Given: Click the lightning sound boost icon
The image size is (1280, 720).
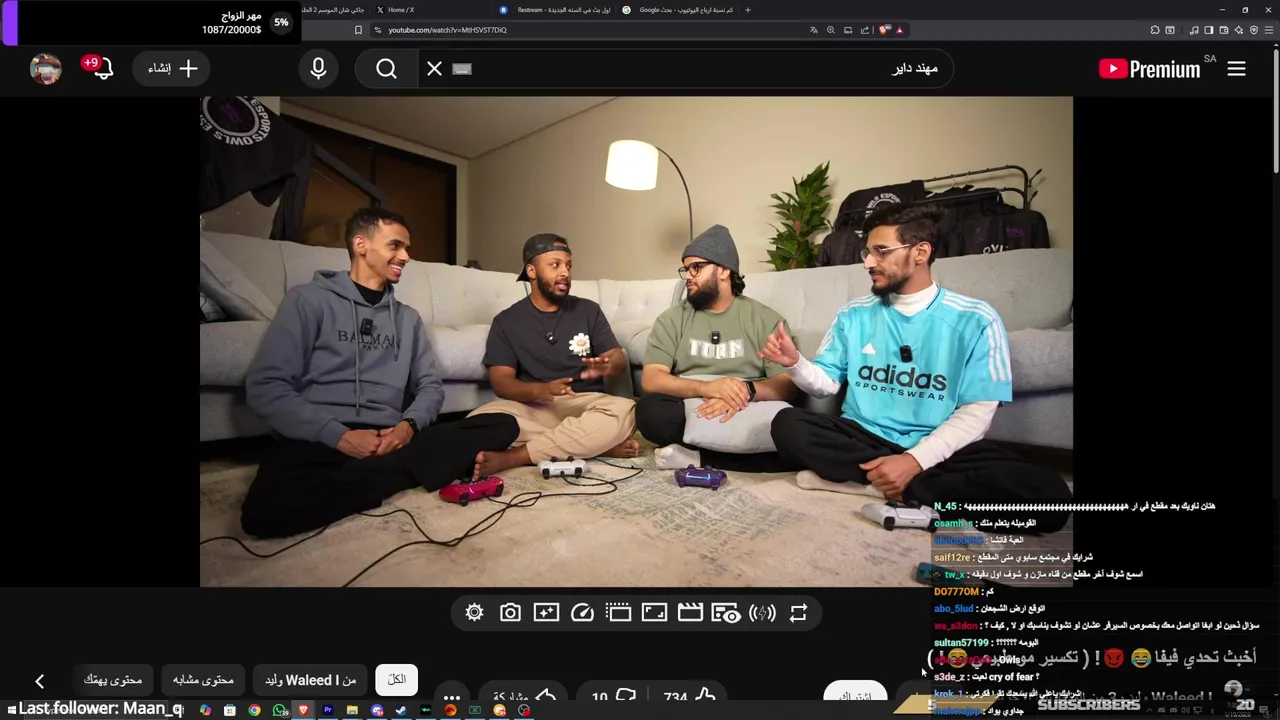Looking at the screenshot, I should click(x=762, y=613).
